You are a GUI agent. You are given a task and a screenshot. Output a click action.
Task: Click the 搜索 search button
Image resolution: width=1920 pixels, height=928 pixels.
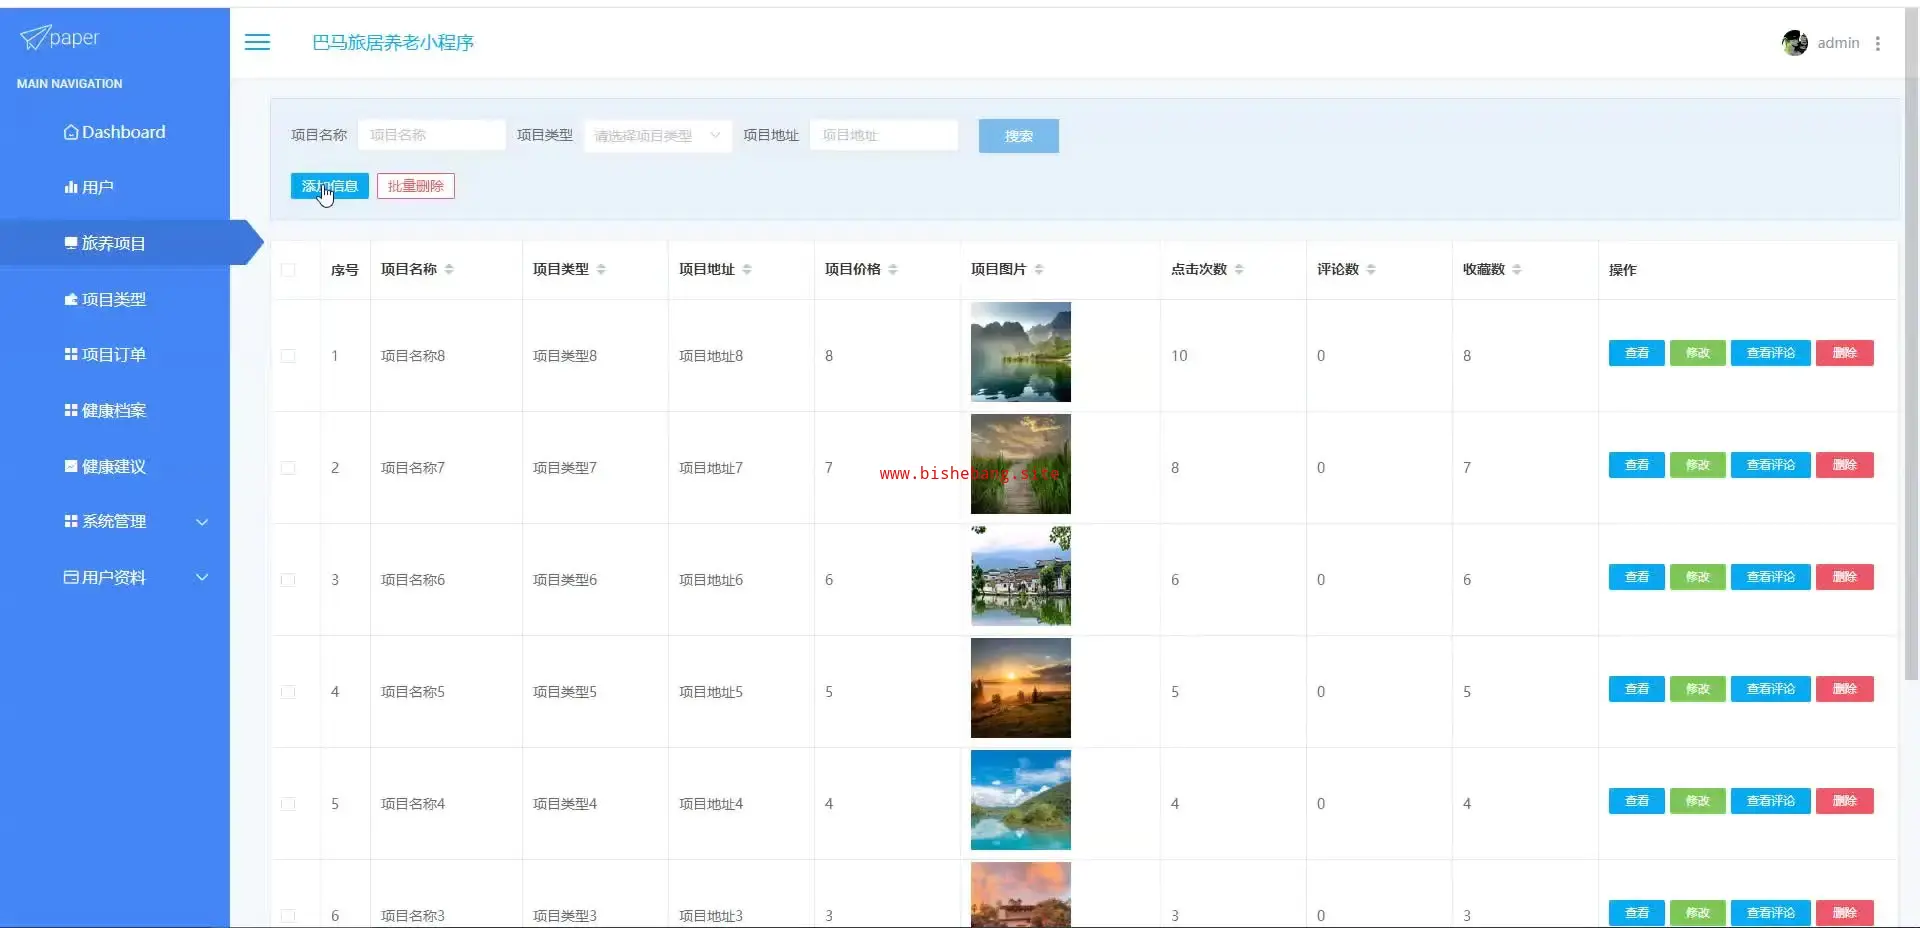click(1018, 136)
